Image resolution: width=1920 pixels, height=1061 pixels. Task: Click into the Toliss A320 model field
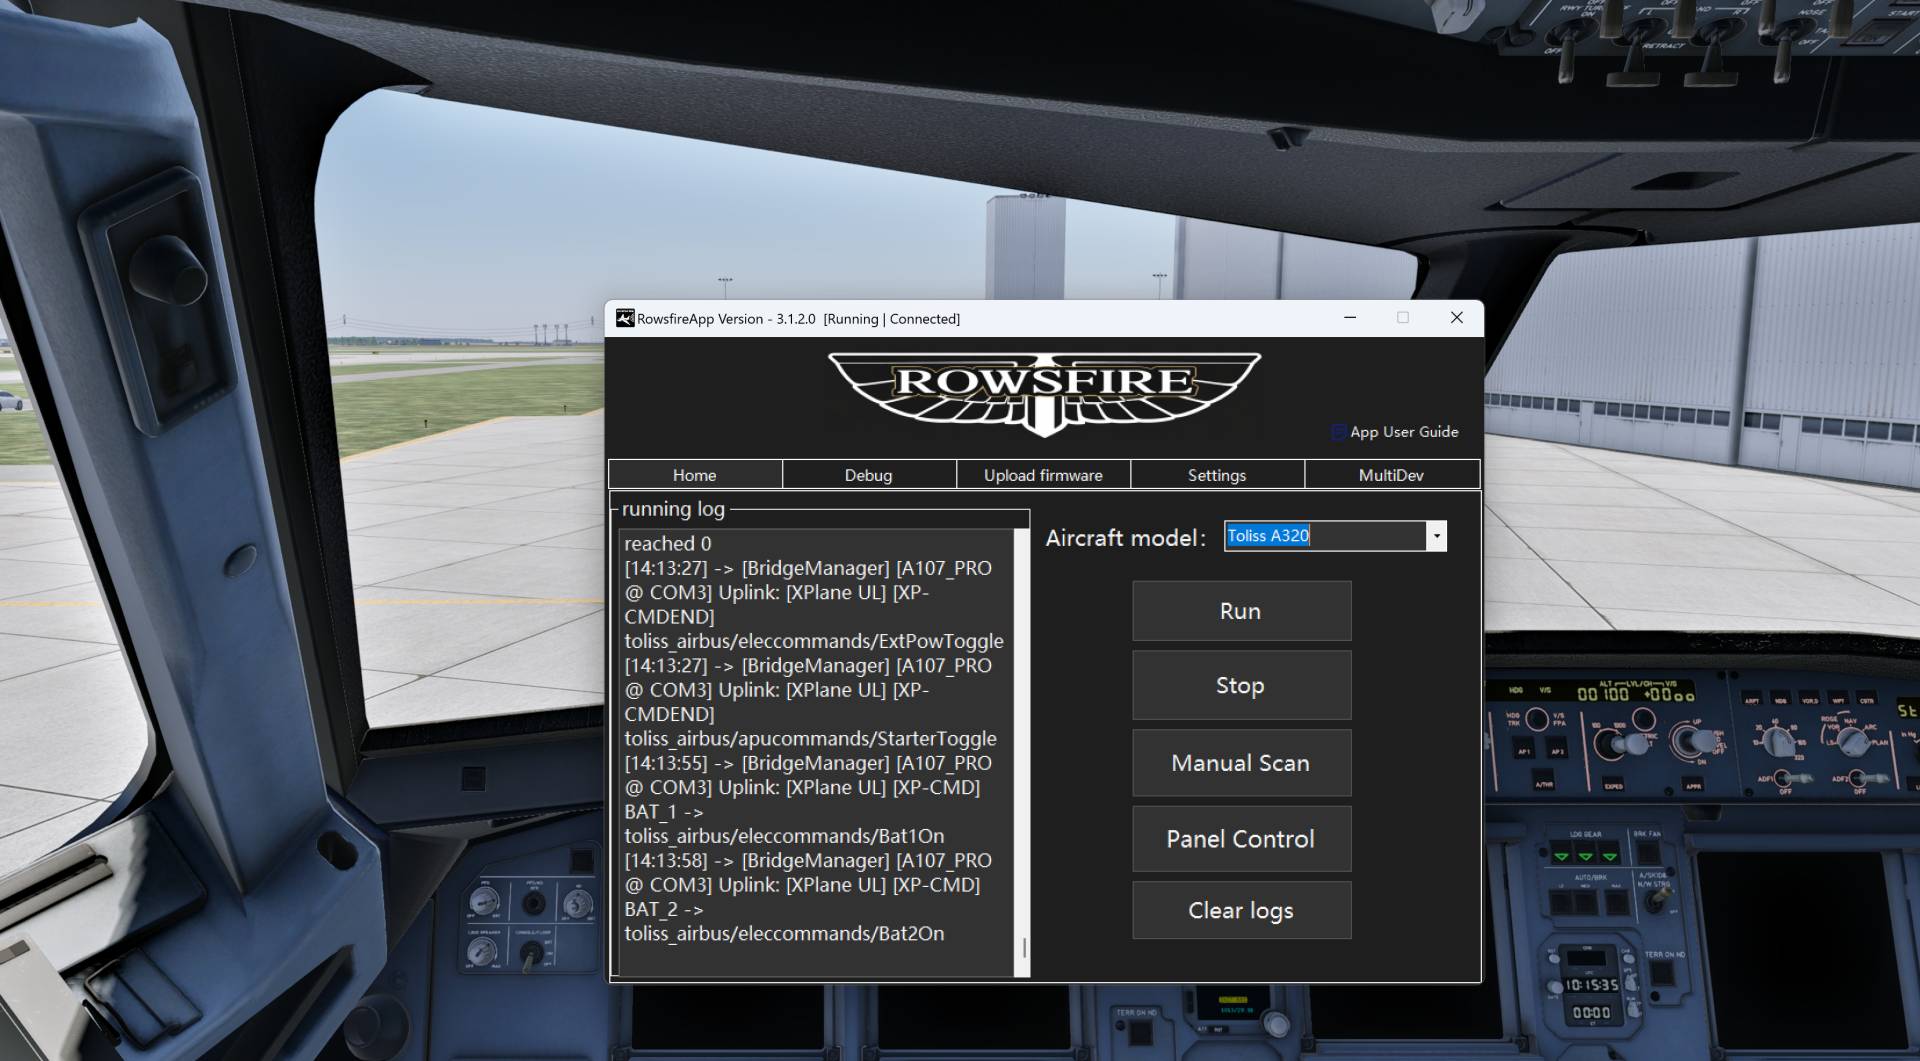tap(1325, 536)
